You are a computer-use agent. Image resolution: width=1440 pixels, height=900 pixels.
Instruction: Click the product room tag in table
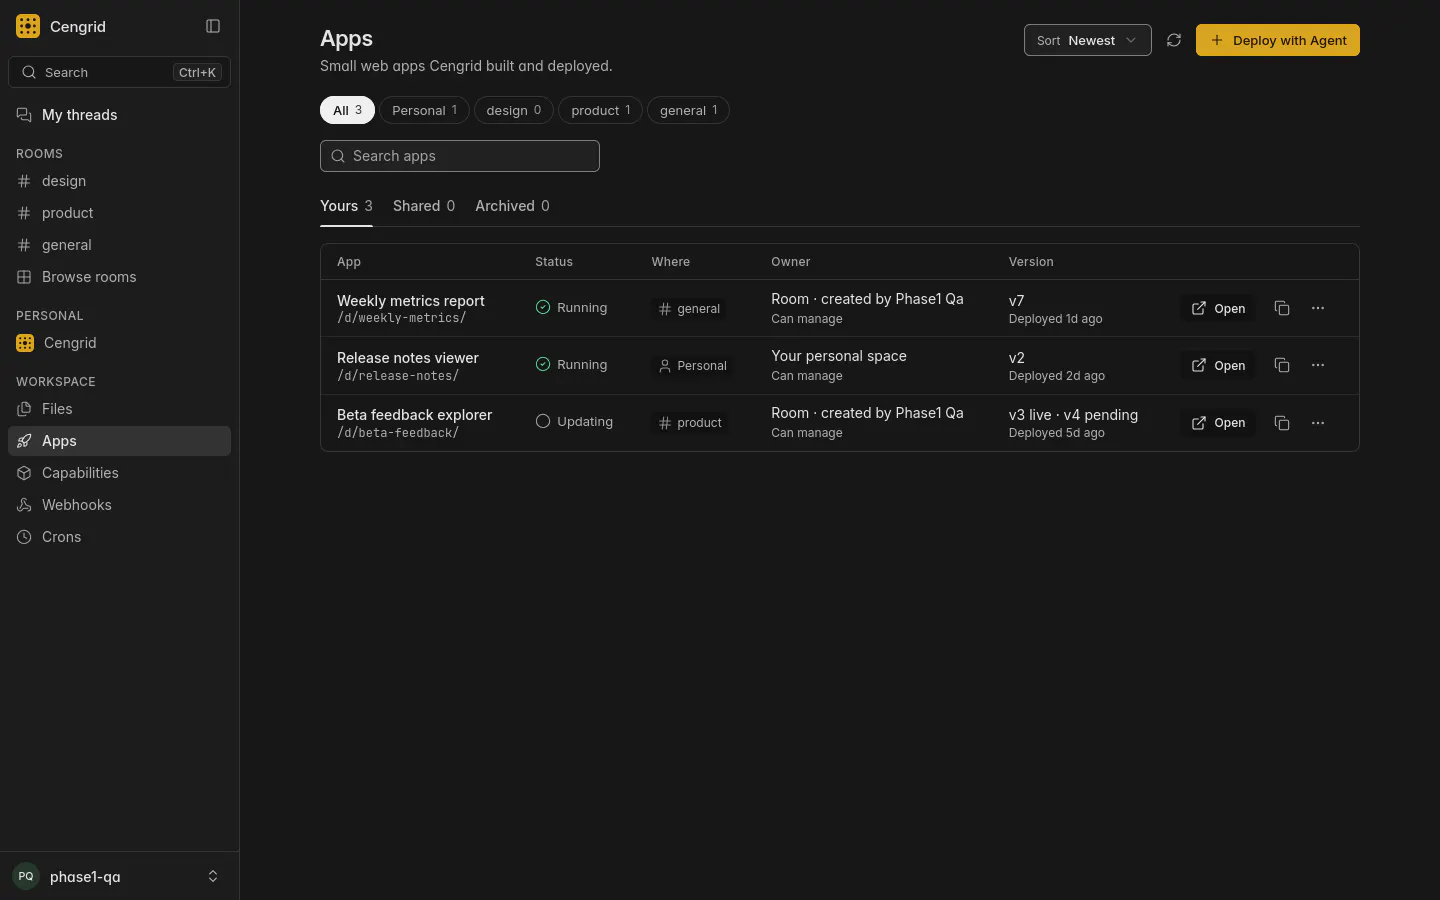point(690,423)
